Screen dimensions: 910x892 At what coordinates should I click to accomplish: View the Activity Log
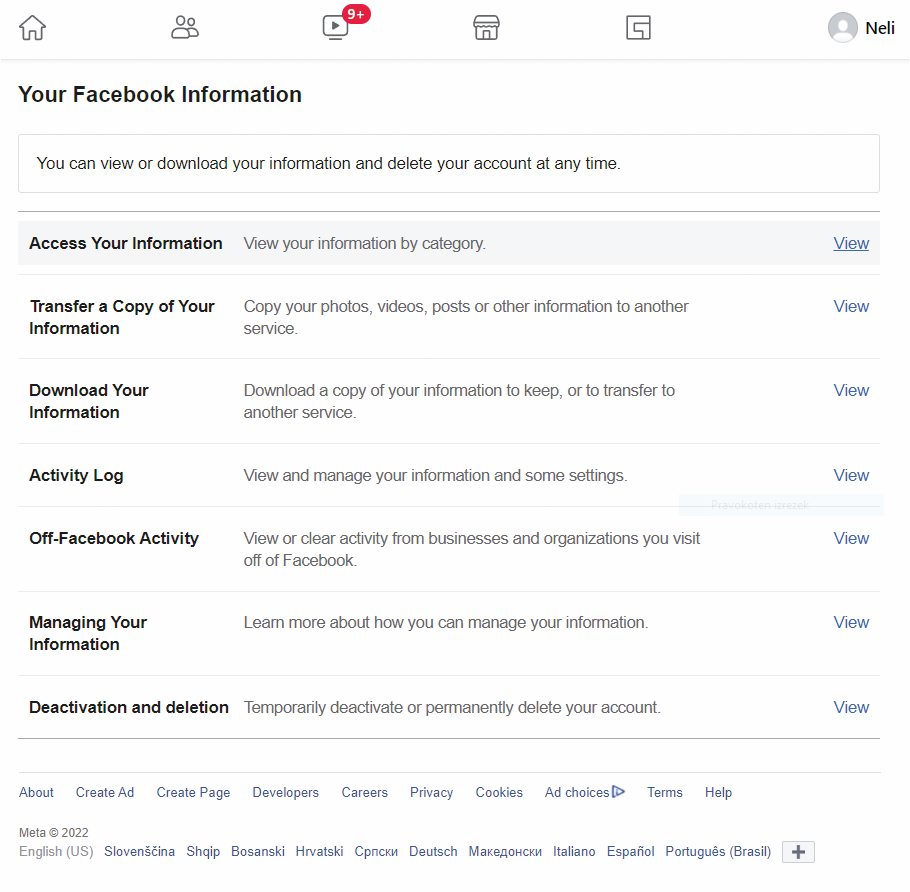coord(851,475)
